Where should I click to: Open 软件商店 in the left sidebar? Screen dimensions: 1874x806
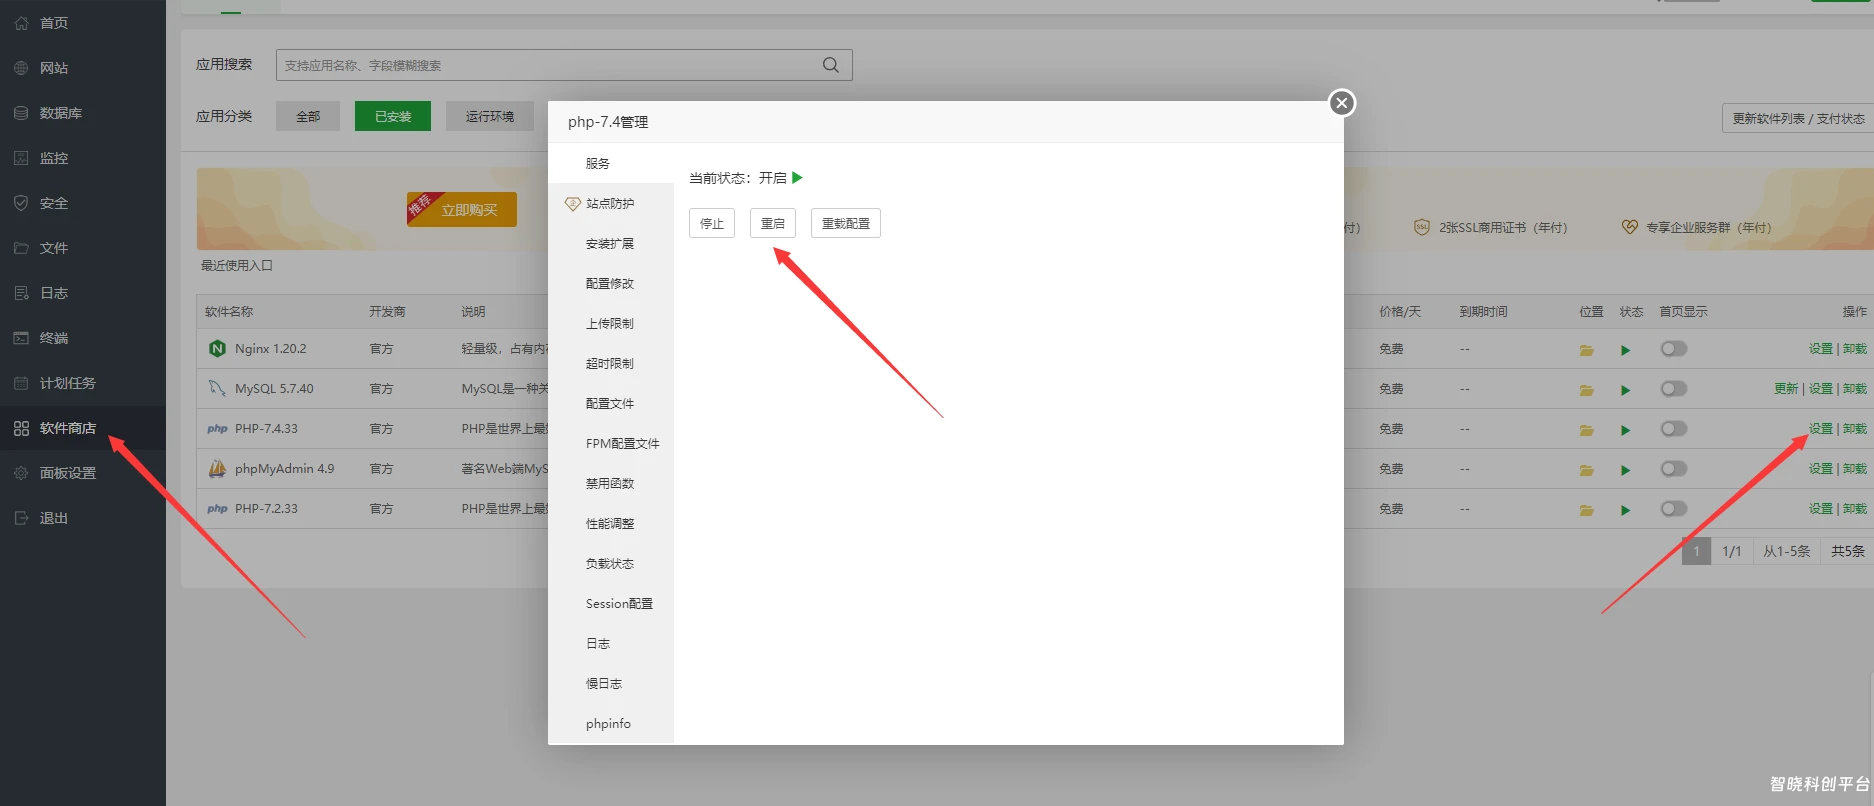(x=67, y=428)
